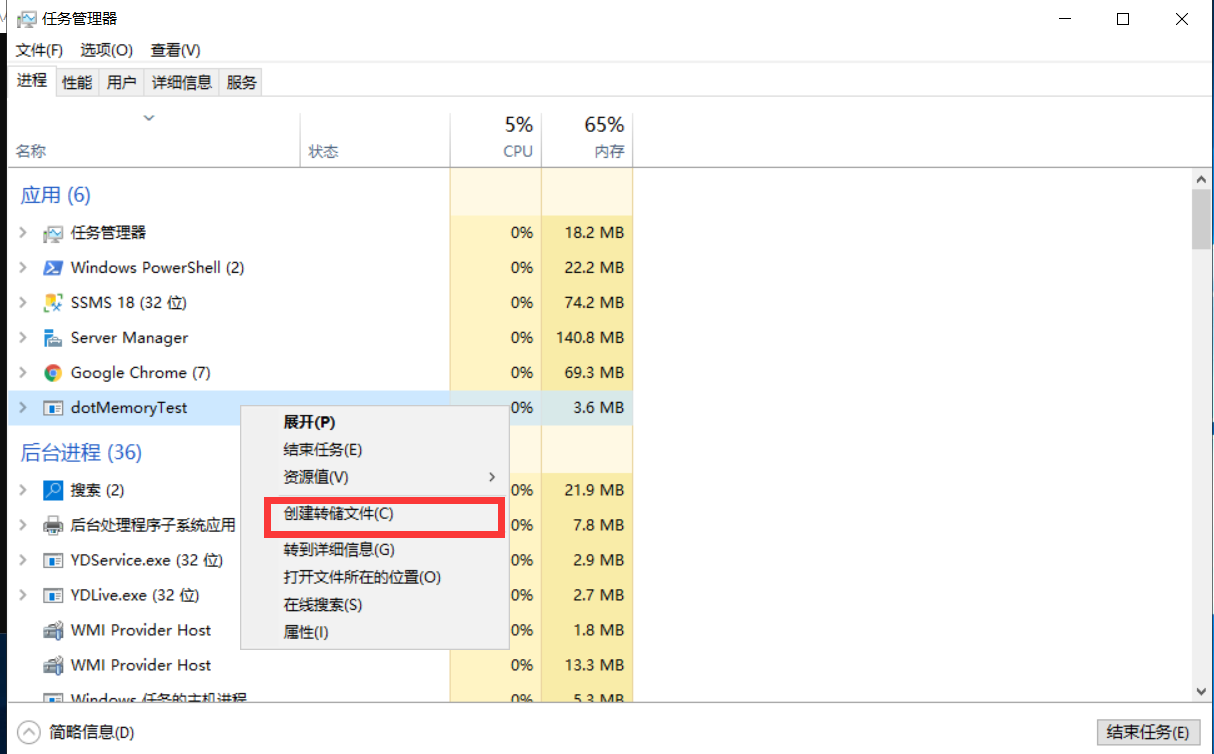
Task: Click the Task Manager title bar icon
Action: pyautogui.click(x=27, y=19)
